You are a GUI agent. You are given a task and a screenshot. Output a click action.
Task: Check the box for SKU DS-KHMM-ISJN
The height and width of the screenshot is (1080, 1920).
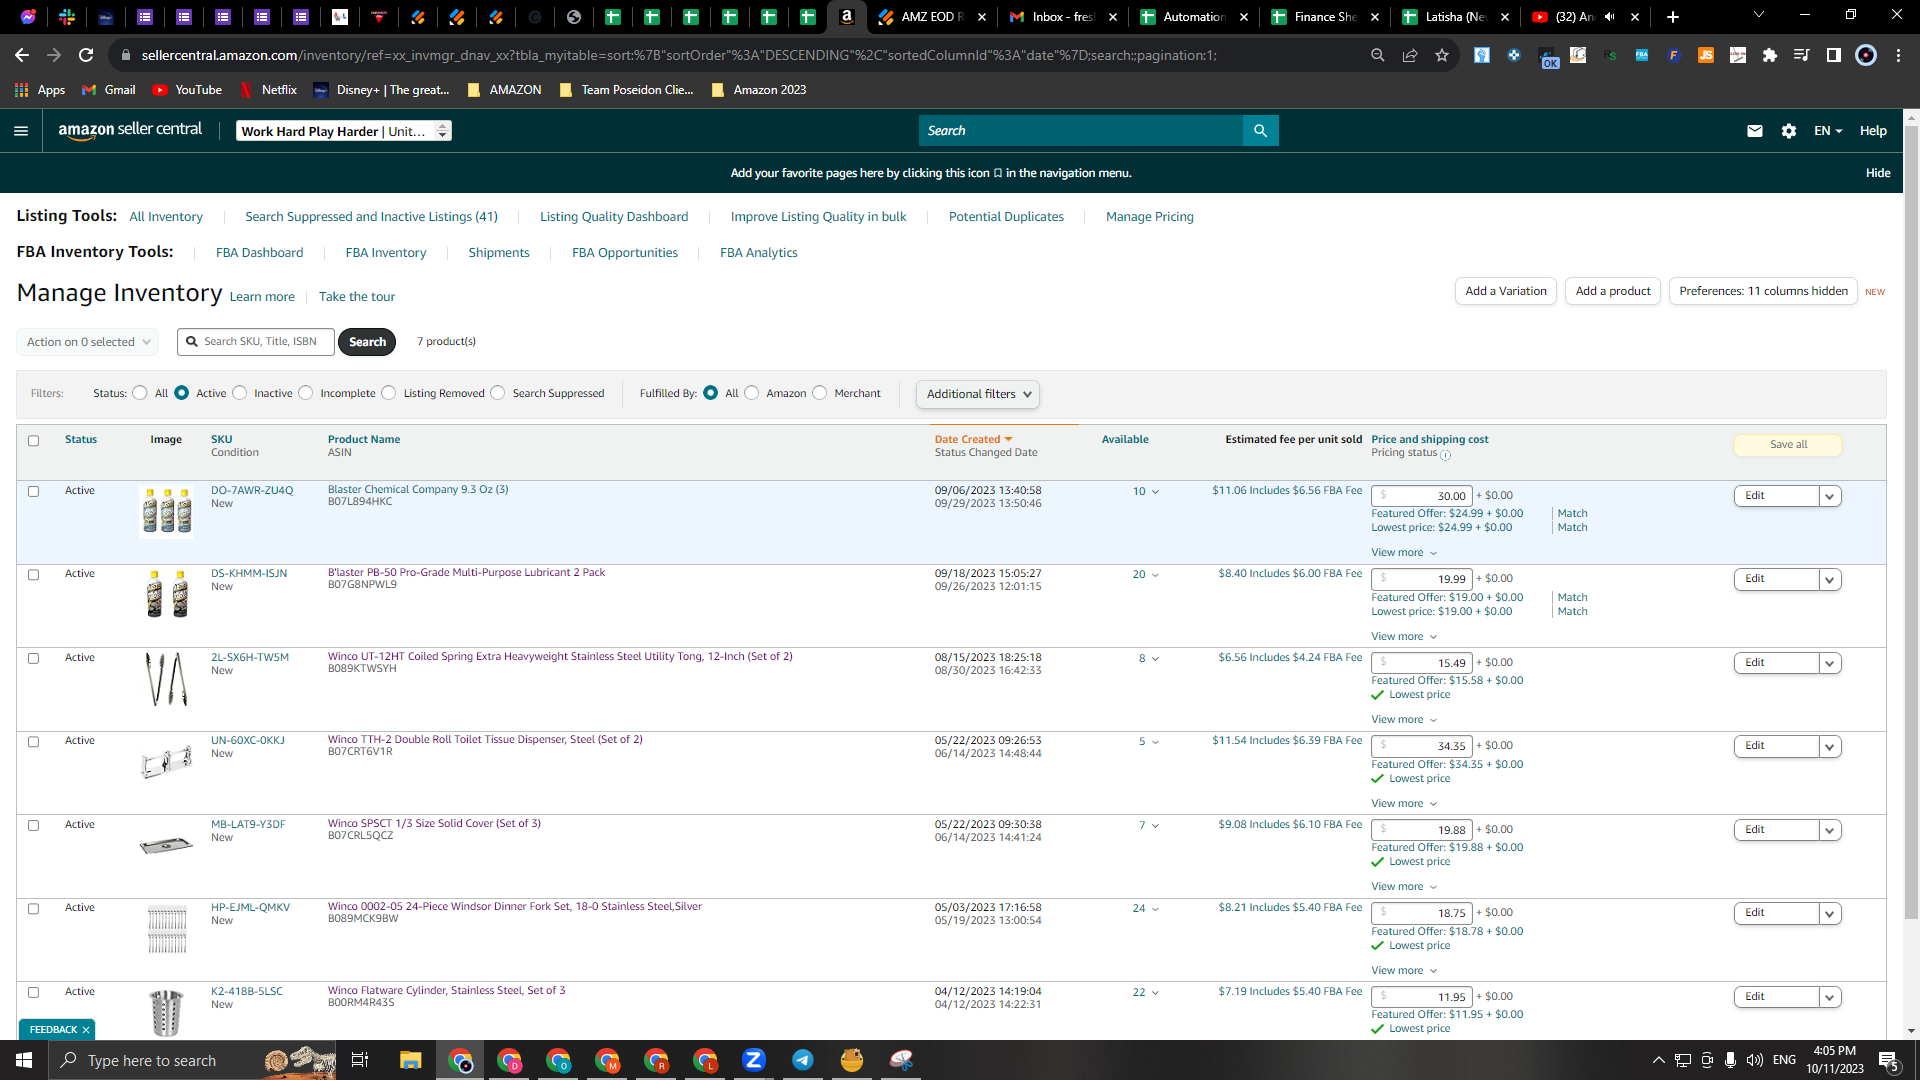[x=33, y=575]
